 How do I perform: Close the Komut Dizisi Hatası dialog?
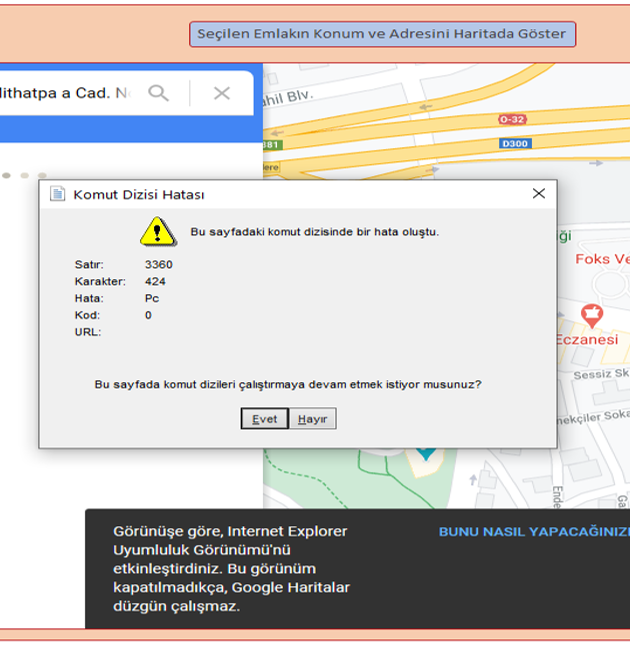tap(538, 194)
